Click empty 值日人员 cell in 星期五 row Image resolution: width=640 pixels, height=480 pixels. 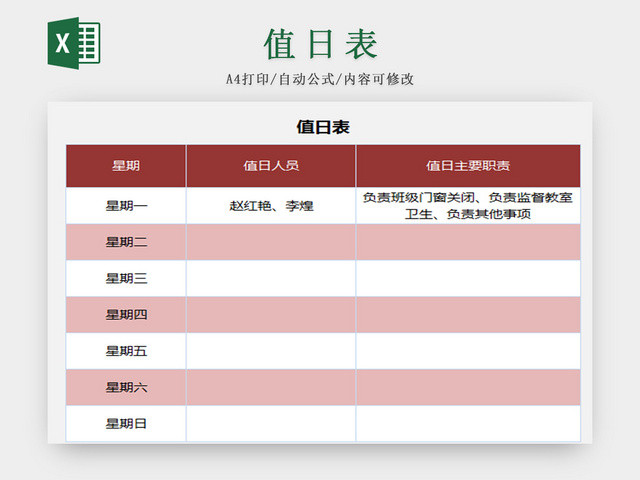click(x=271, y=351)
